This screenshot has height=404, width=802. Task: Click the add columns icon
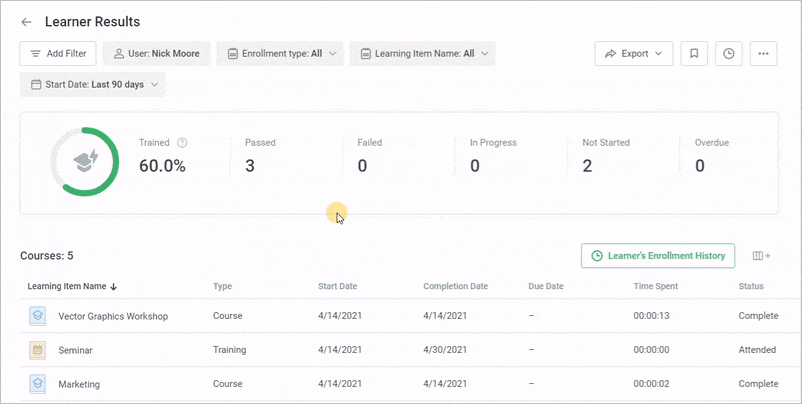[x=762, y=256]
